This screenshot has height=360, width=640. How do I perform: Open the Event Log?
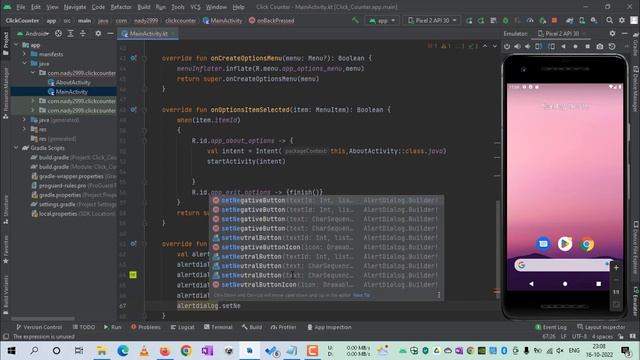(551, 327)
